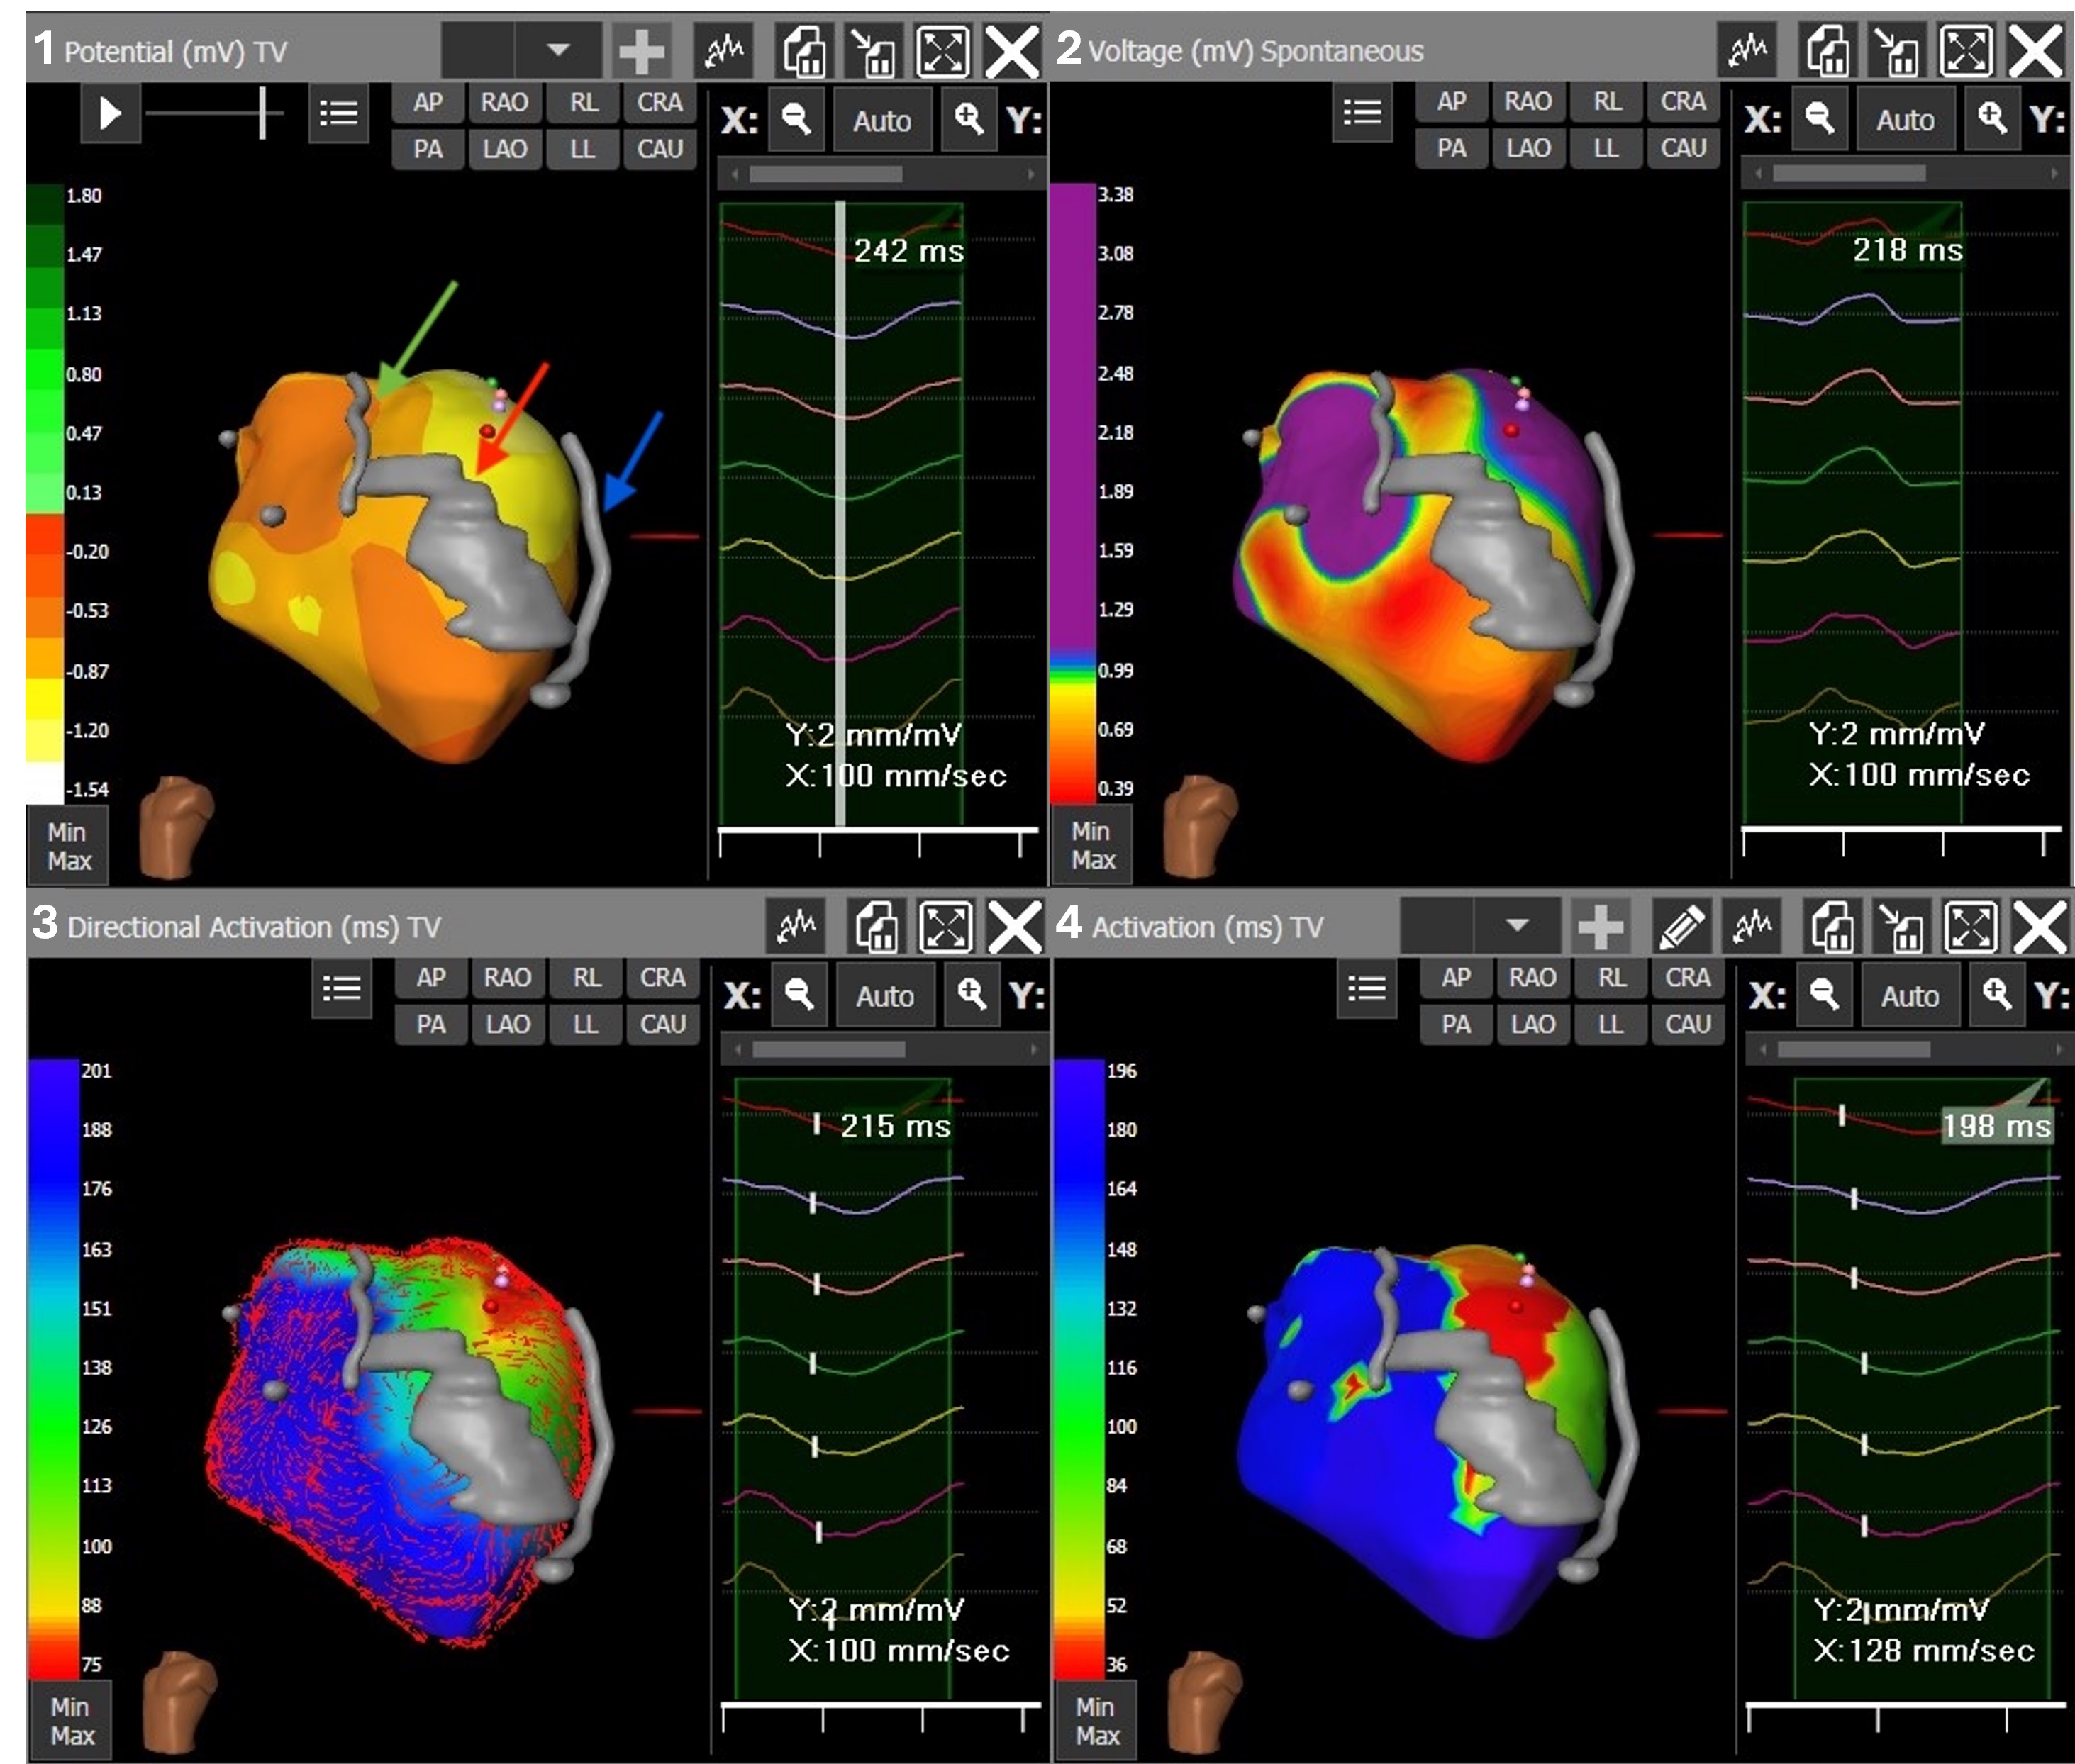Select RAO view in panel 1
The image size is (2075, 1764).
point(504,102)
